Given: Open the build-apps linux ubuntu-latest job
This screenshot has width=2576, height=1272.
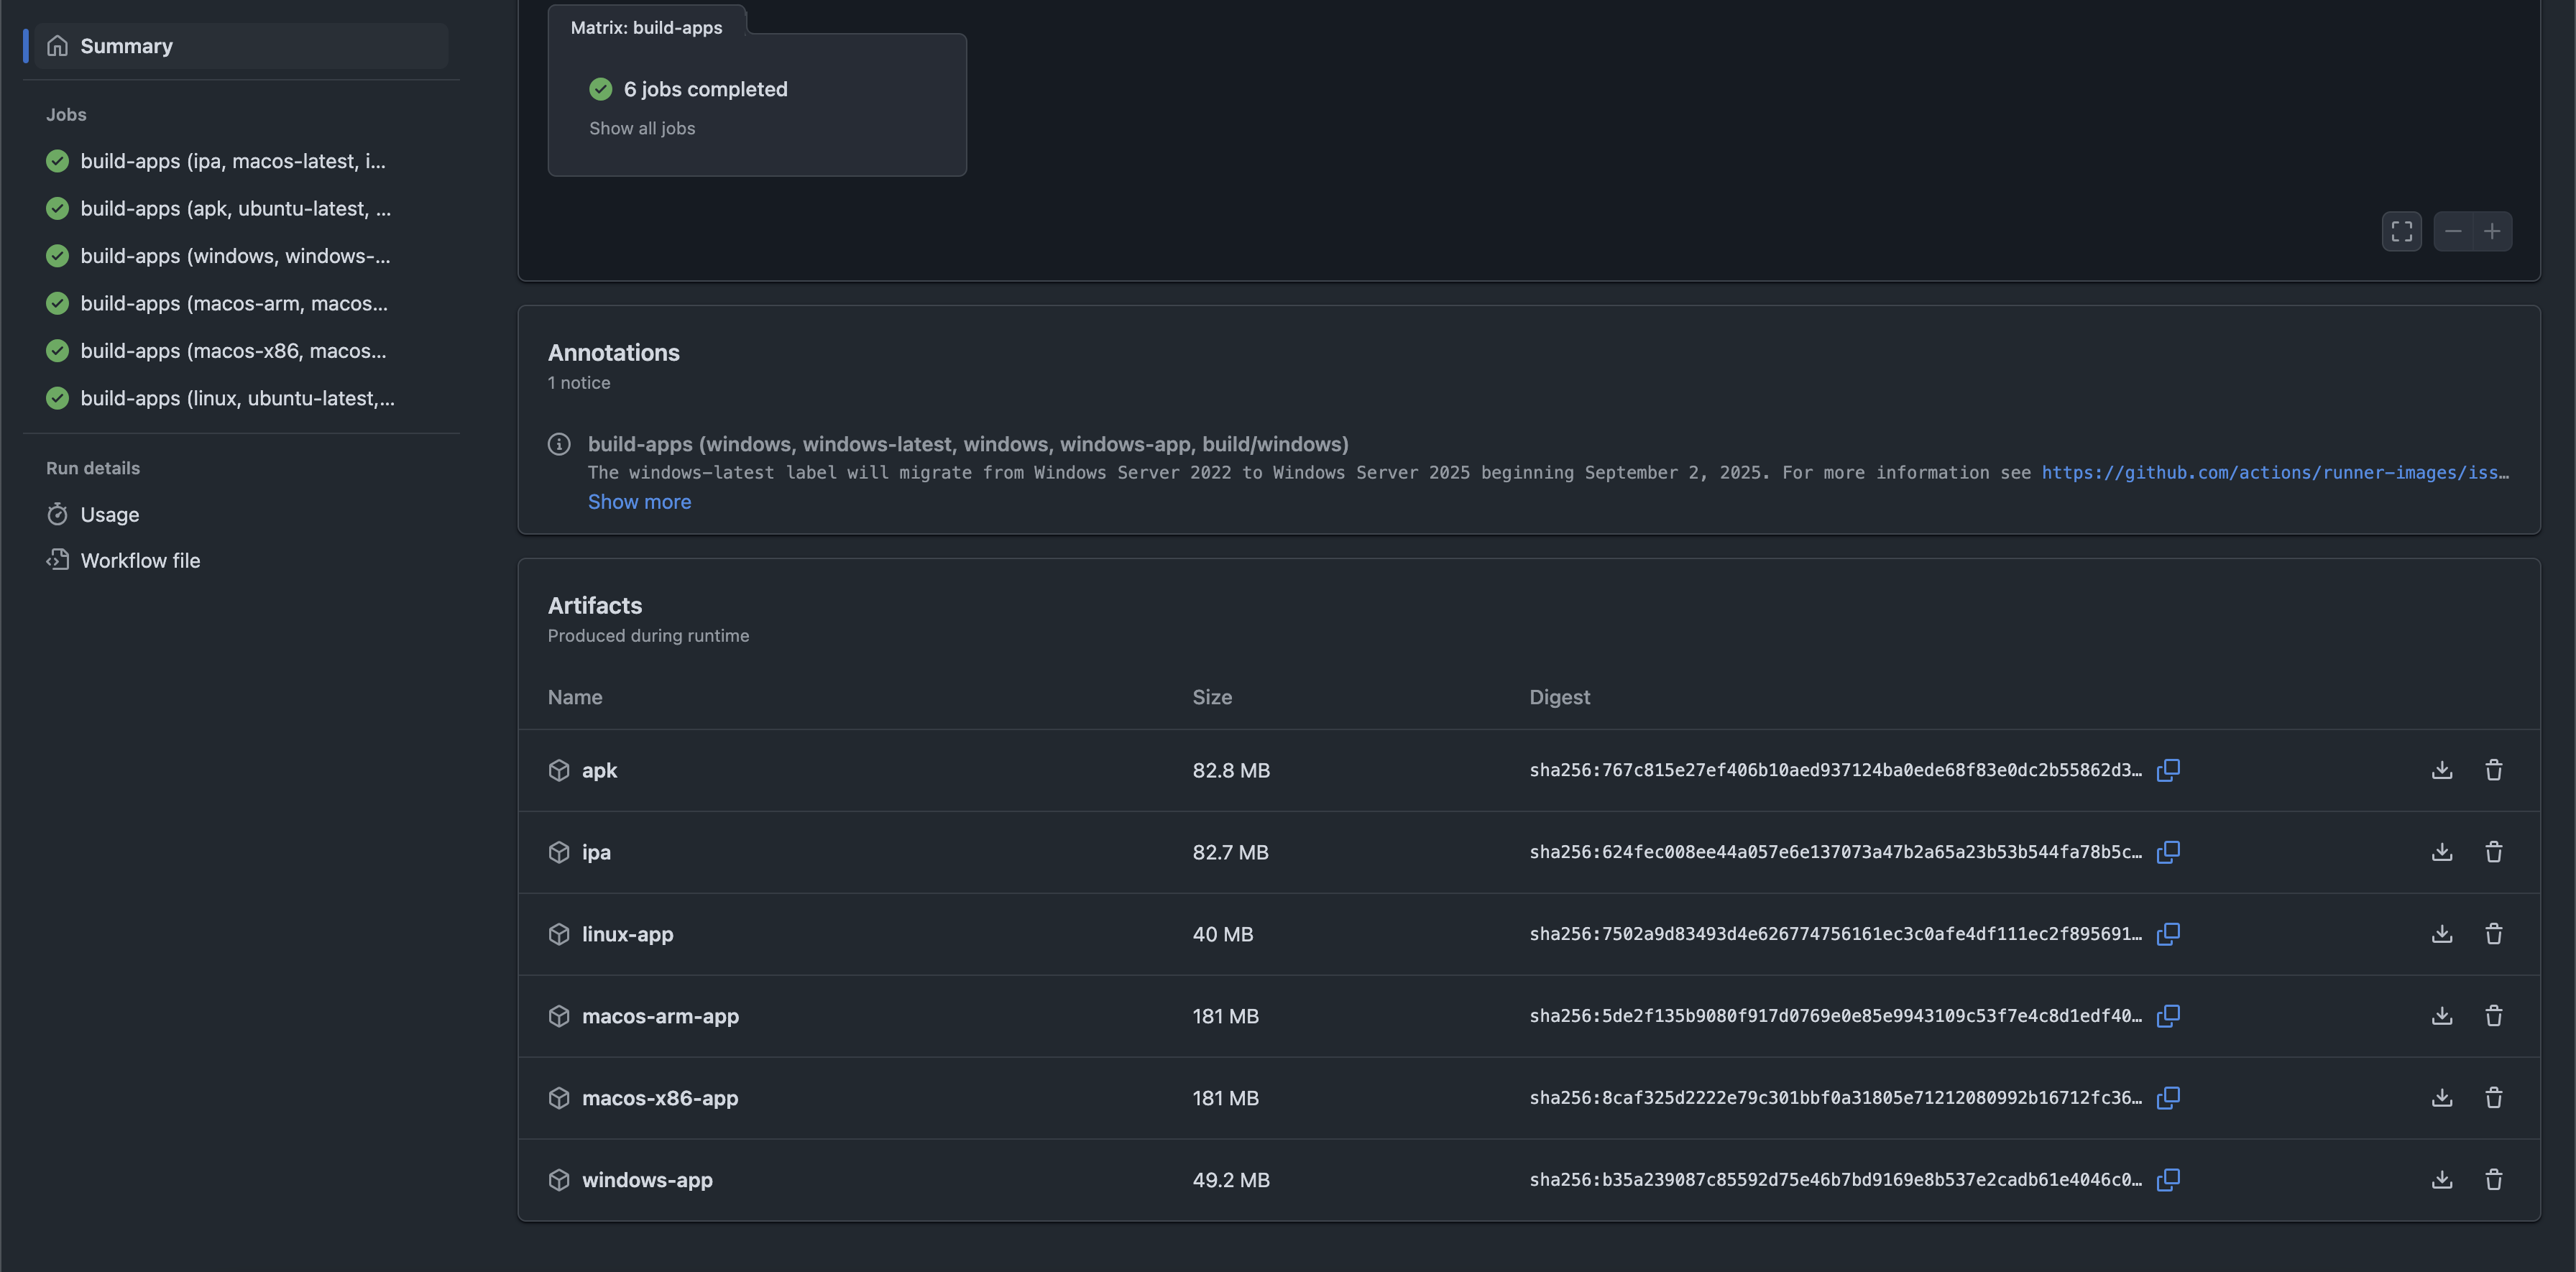Looking at the screenshot, I should pos(237,398).
